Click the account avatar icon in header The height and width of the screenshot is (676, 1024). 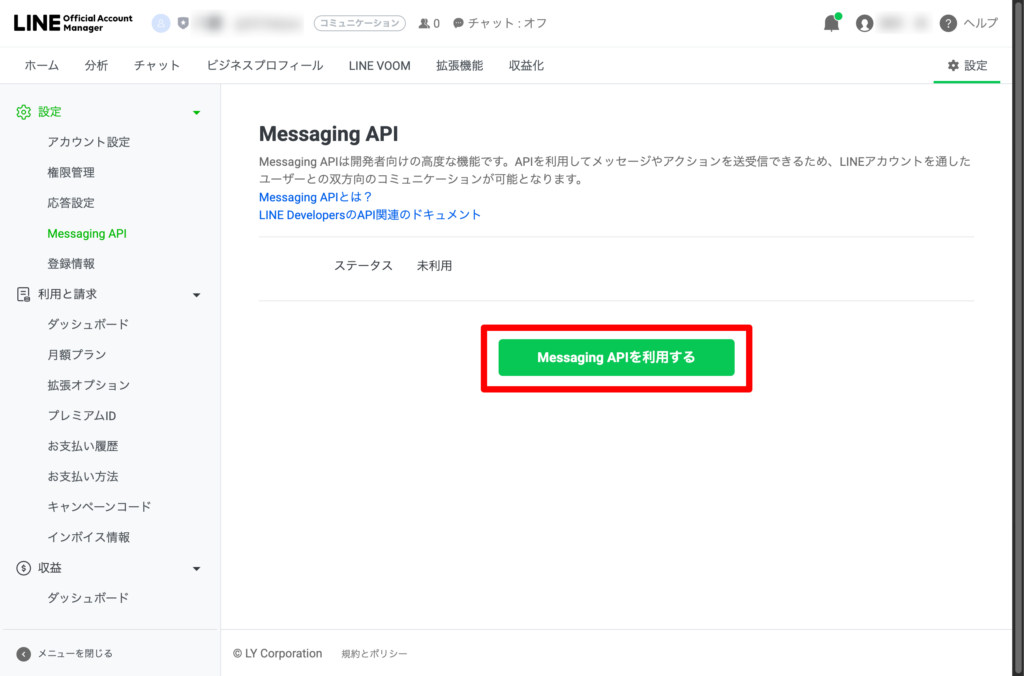(x=161, y=23)
